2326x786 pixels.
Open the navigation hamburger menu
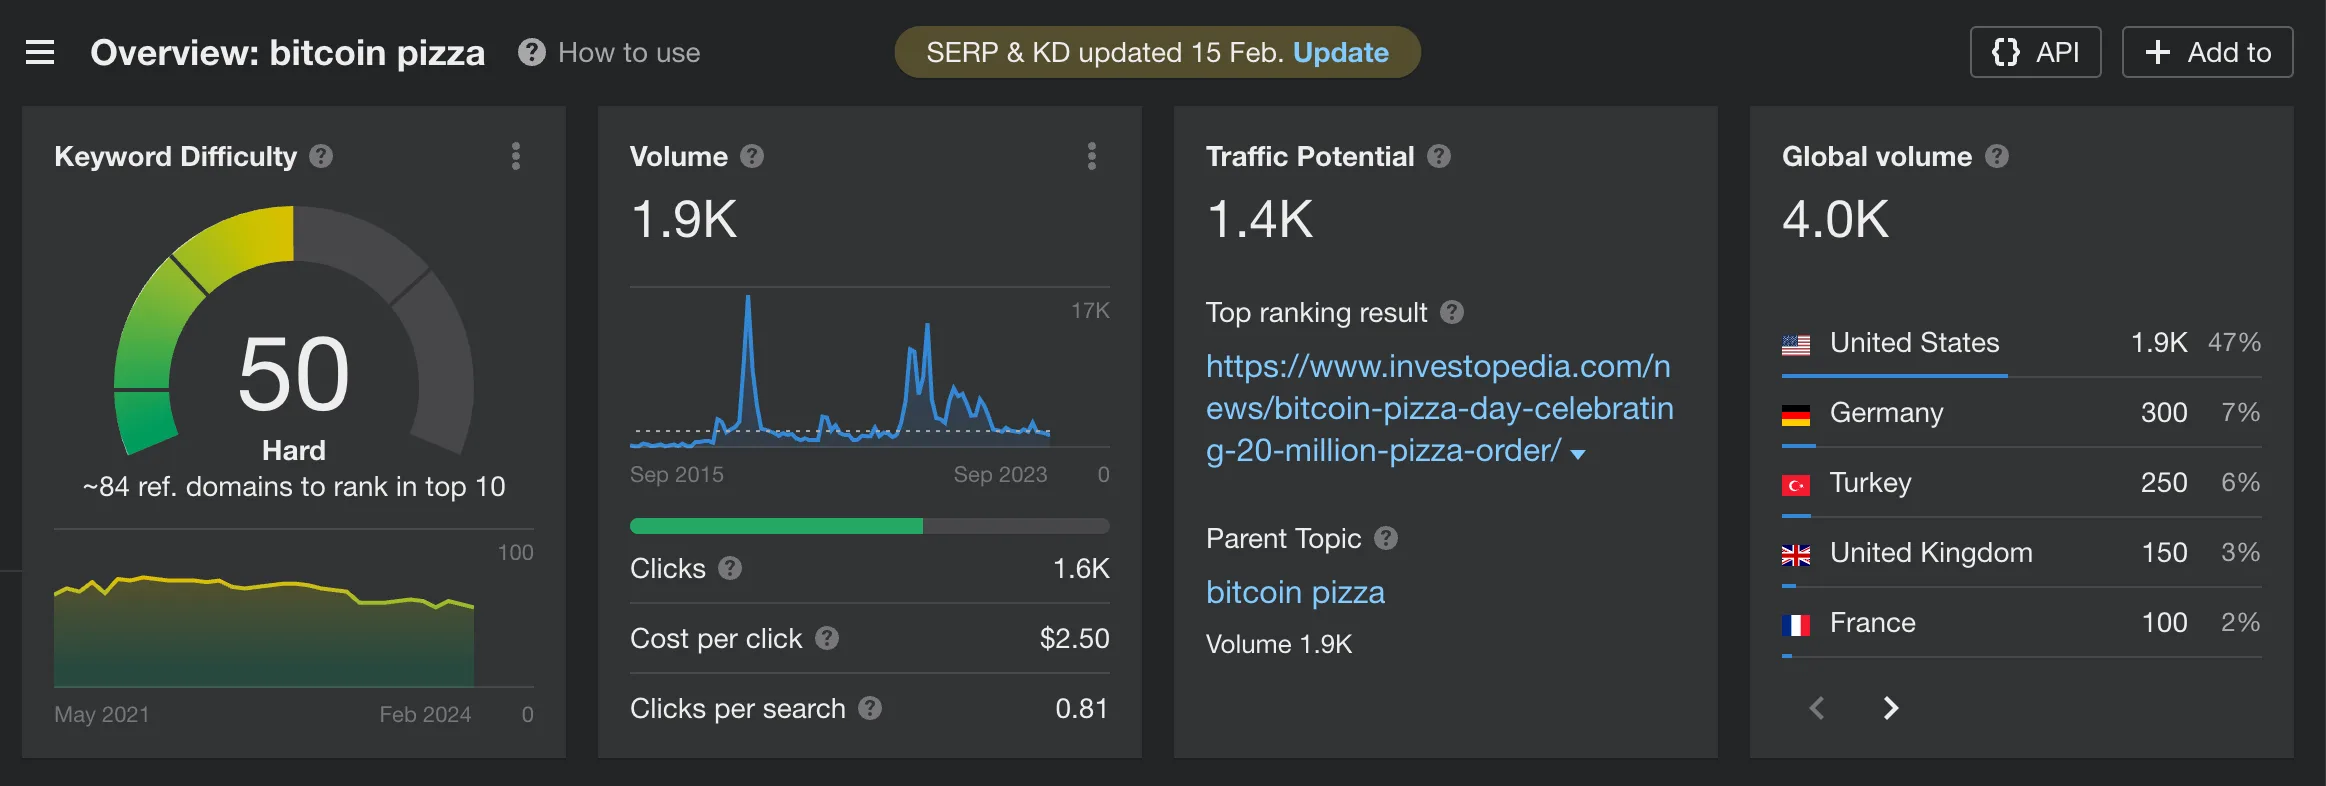tap(40, 52)
